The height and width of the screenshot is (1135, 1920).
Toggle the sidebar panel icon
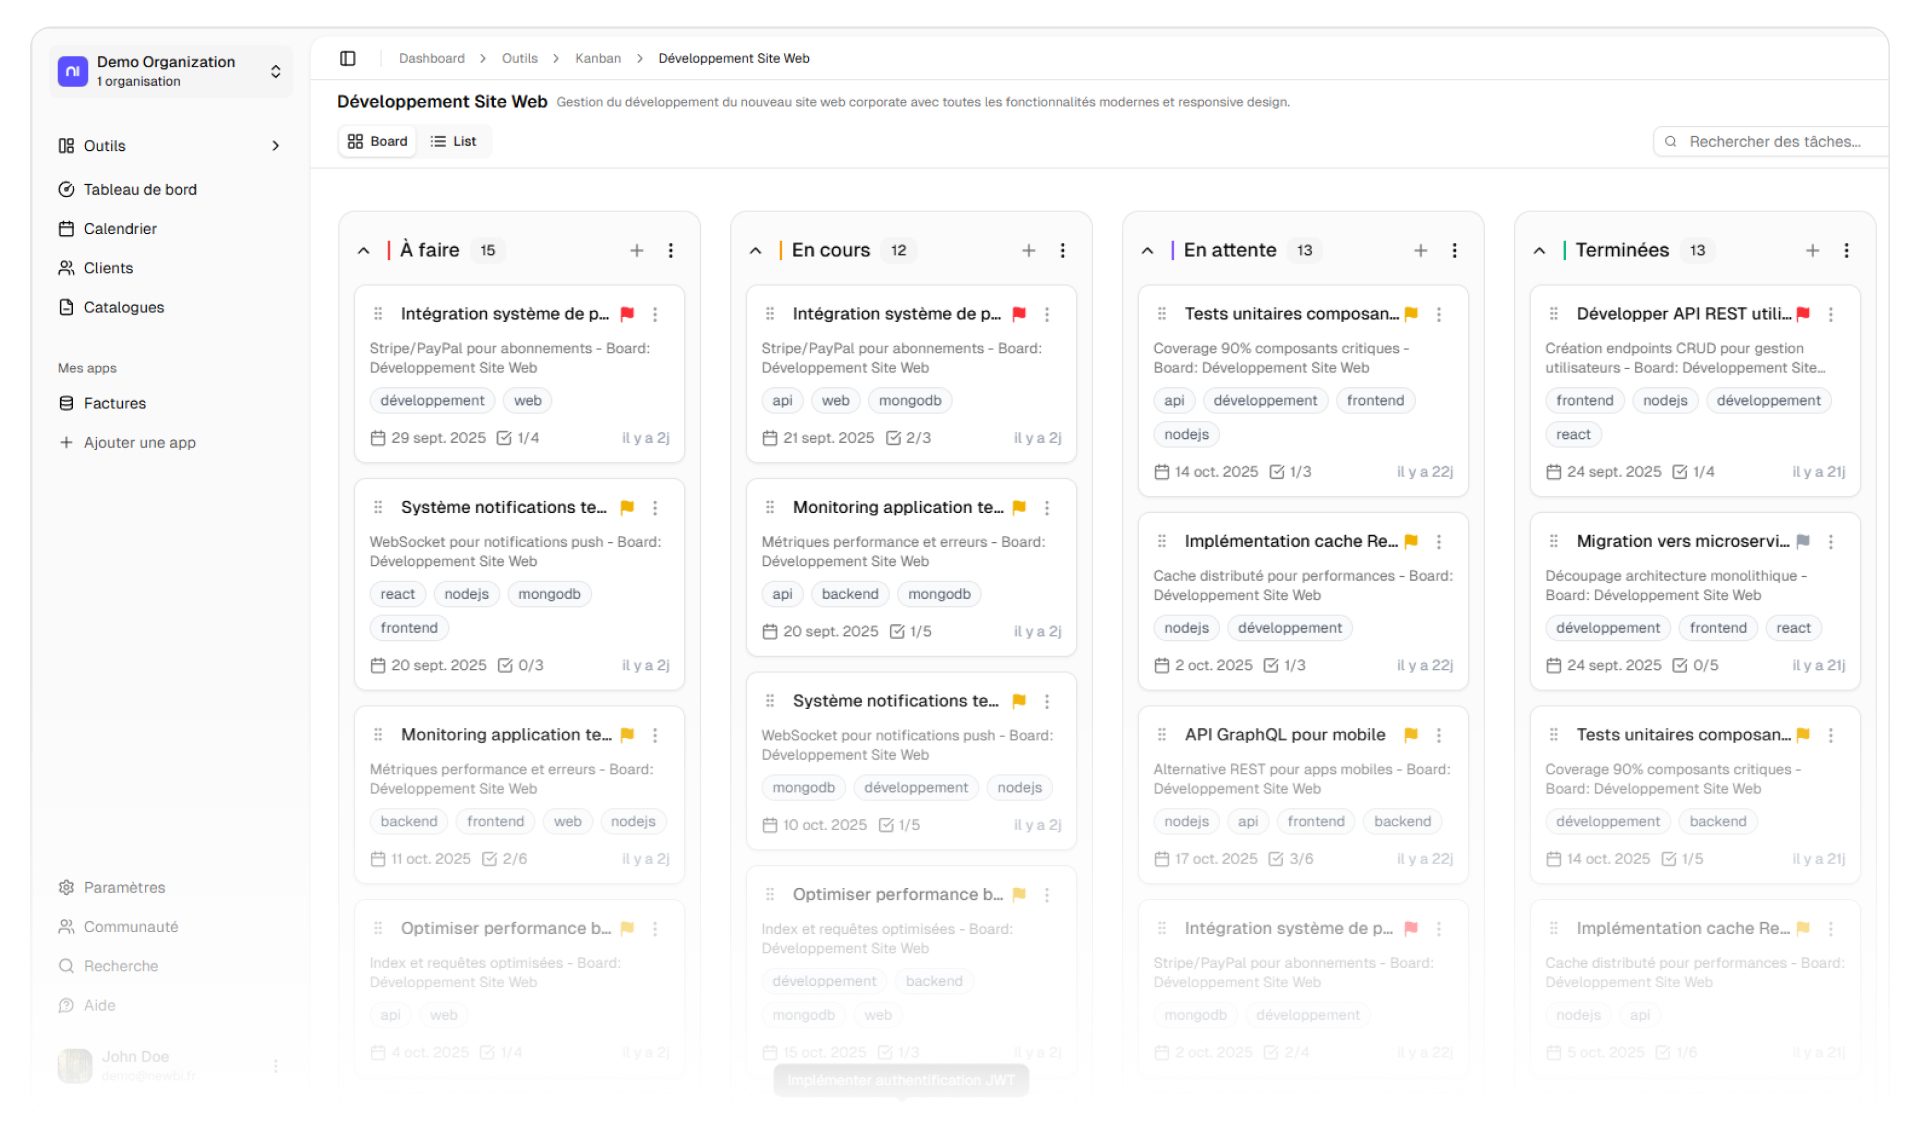point(347,58)
